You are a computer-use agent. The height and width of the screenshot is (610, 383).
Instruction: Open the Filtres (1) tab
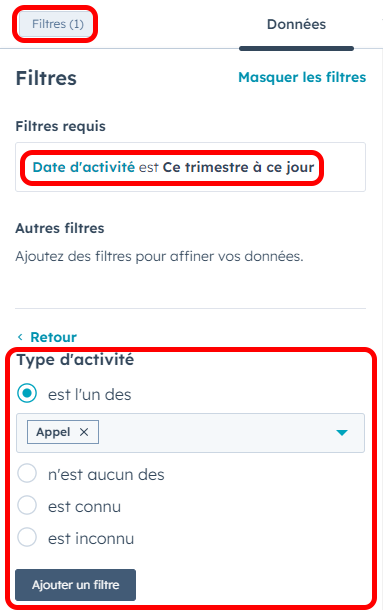pyautogui.click(x=57, y=24)
